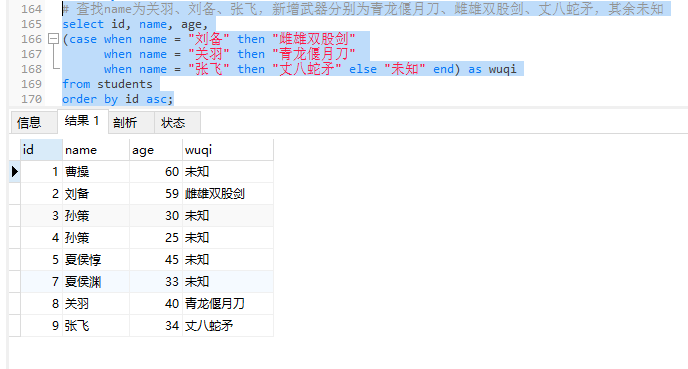Click the id column header
The height and width of the screenshot is (369, 688).
tap(41, 150)
